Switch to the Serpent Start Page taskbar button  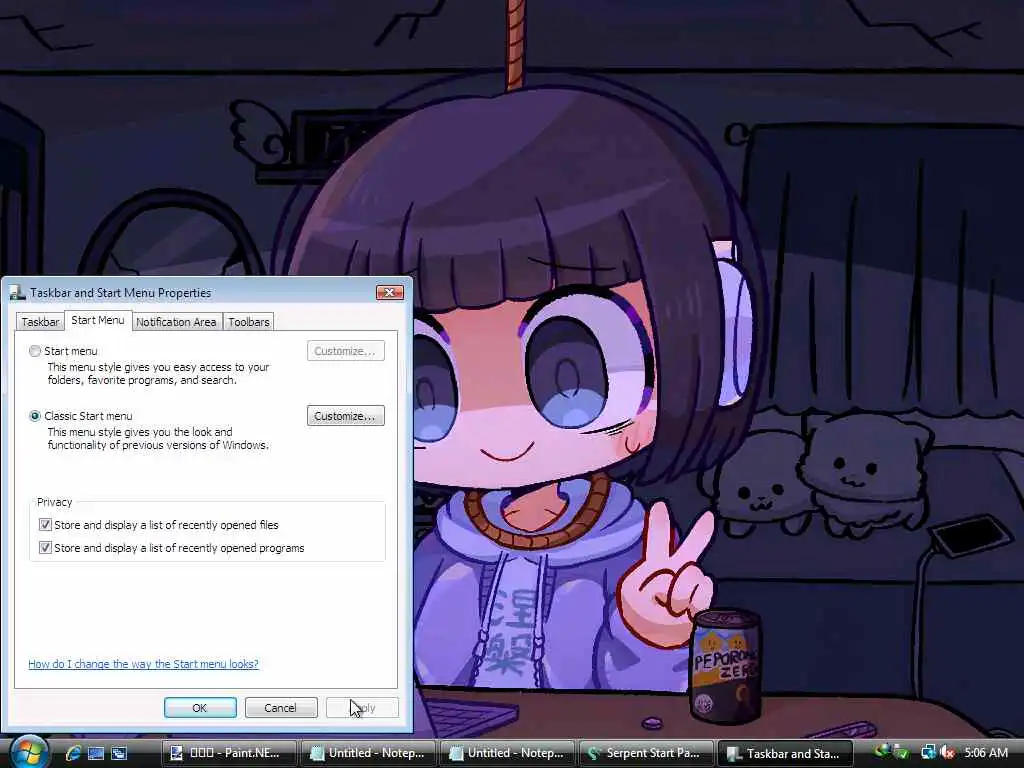point(647,753)
